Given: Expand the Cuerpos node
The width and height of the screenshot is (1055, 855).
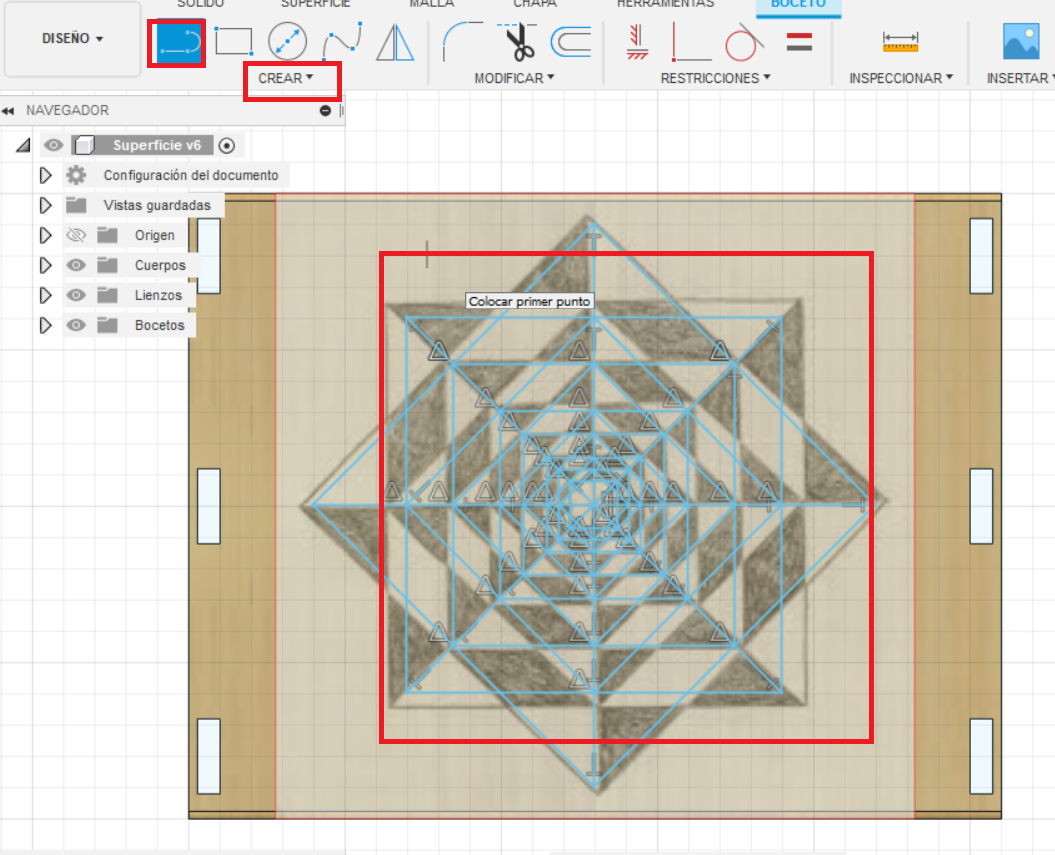Looking at the screenshot, I should pyautogui.click(x=45, y=265).
